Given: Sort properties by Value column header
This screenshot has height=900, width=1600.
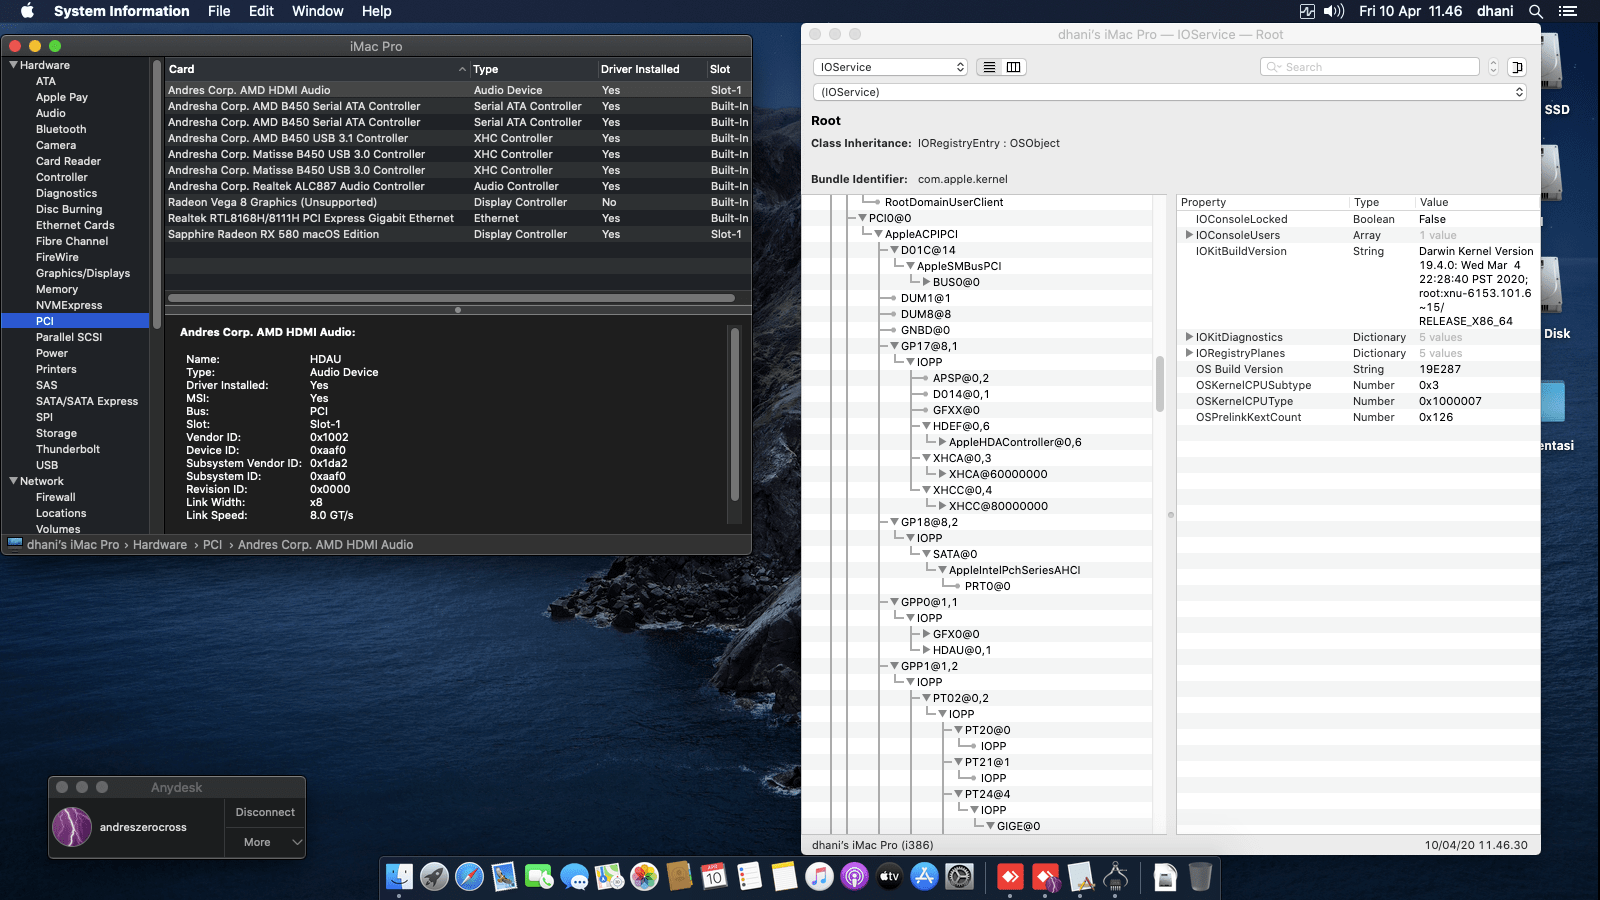Looking at the screenshot, I should point(1477,202).
